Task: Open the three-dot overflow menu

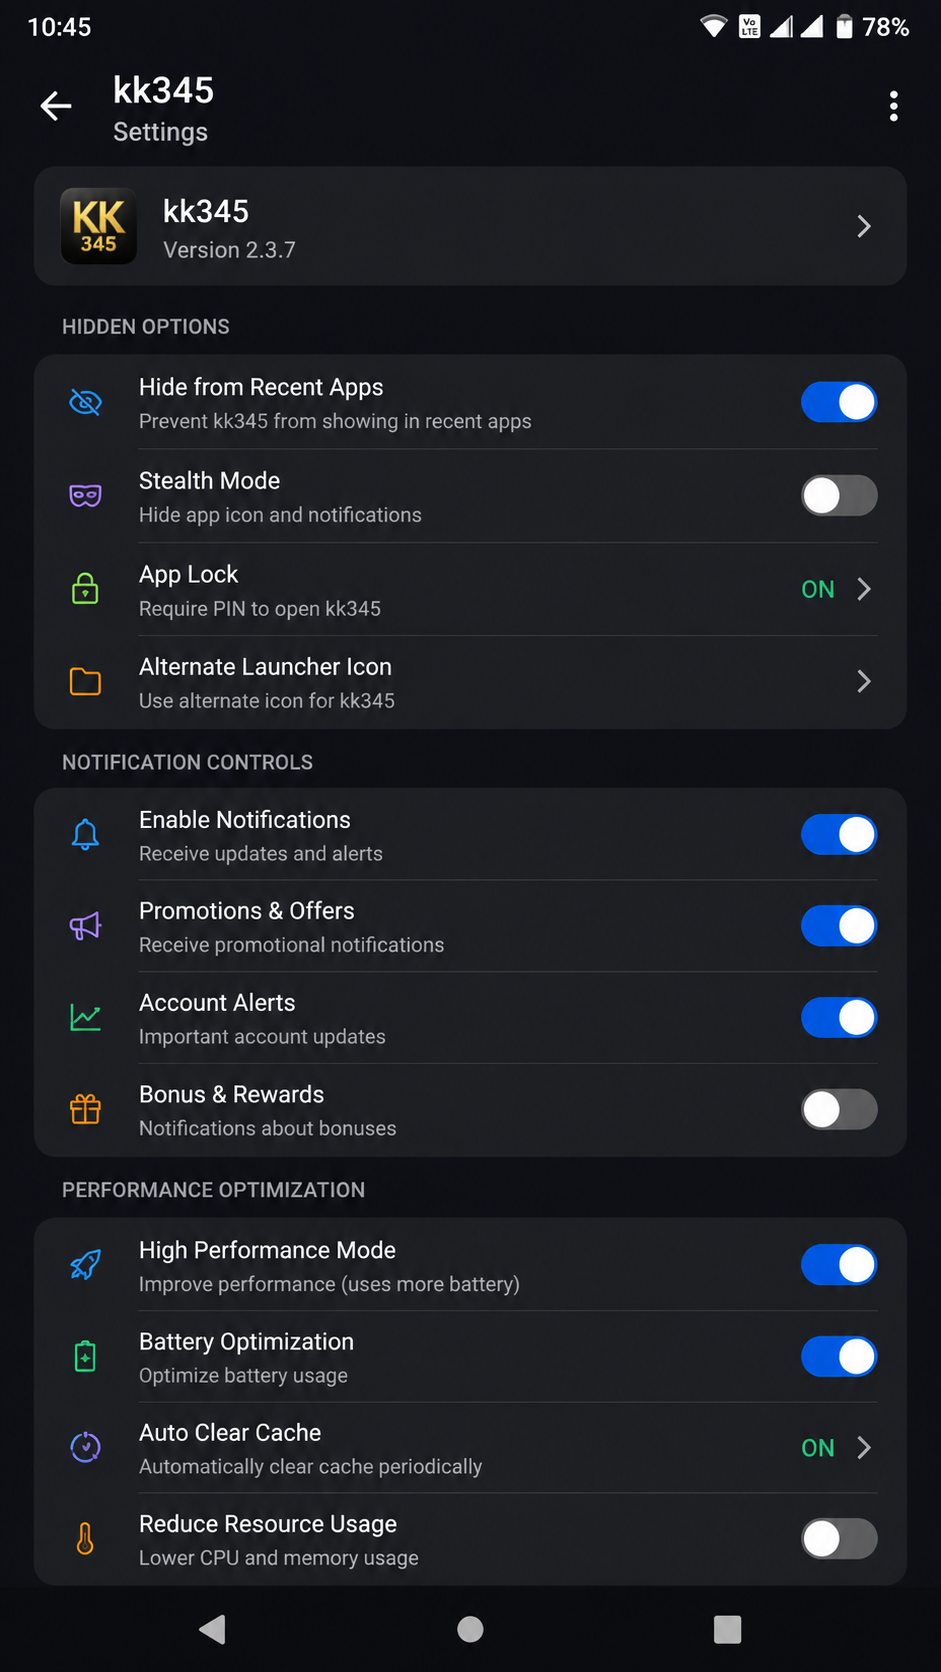Action: point(893,106)
